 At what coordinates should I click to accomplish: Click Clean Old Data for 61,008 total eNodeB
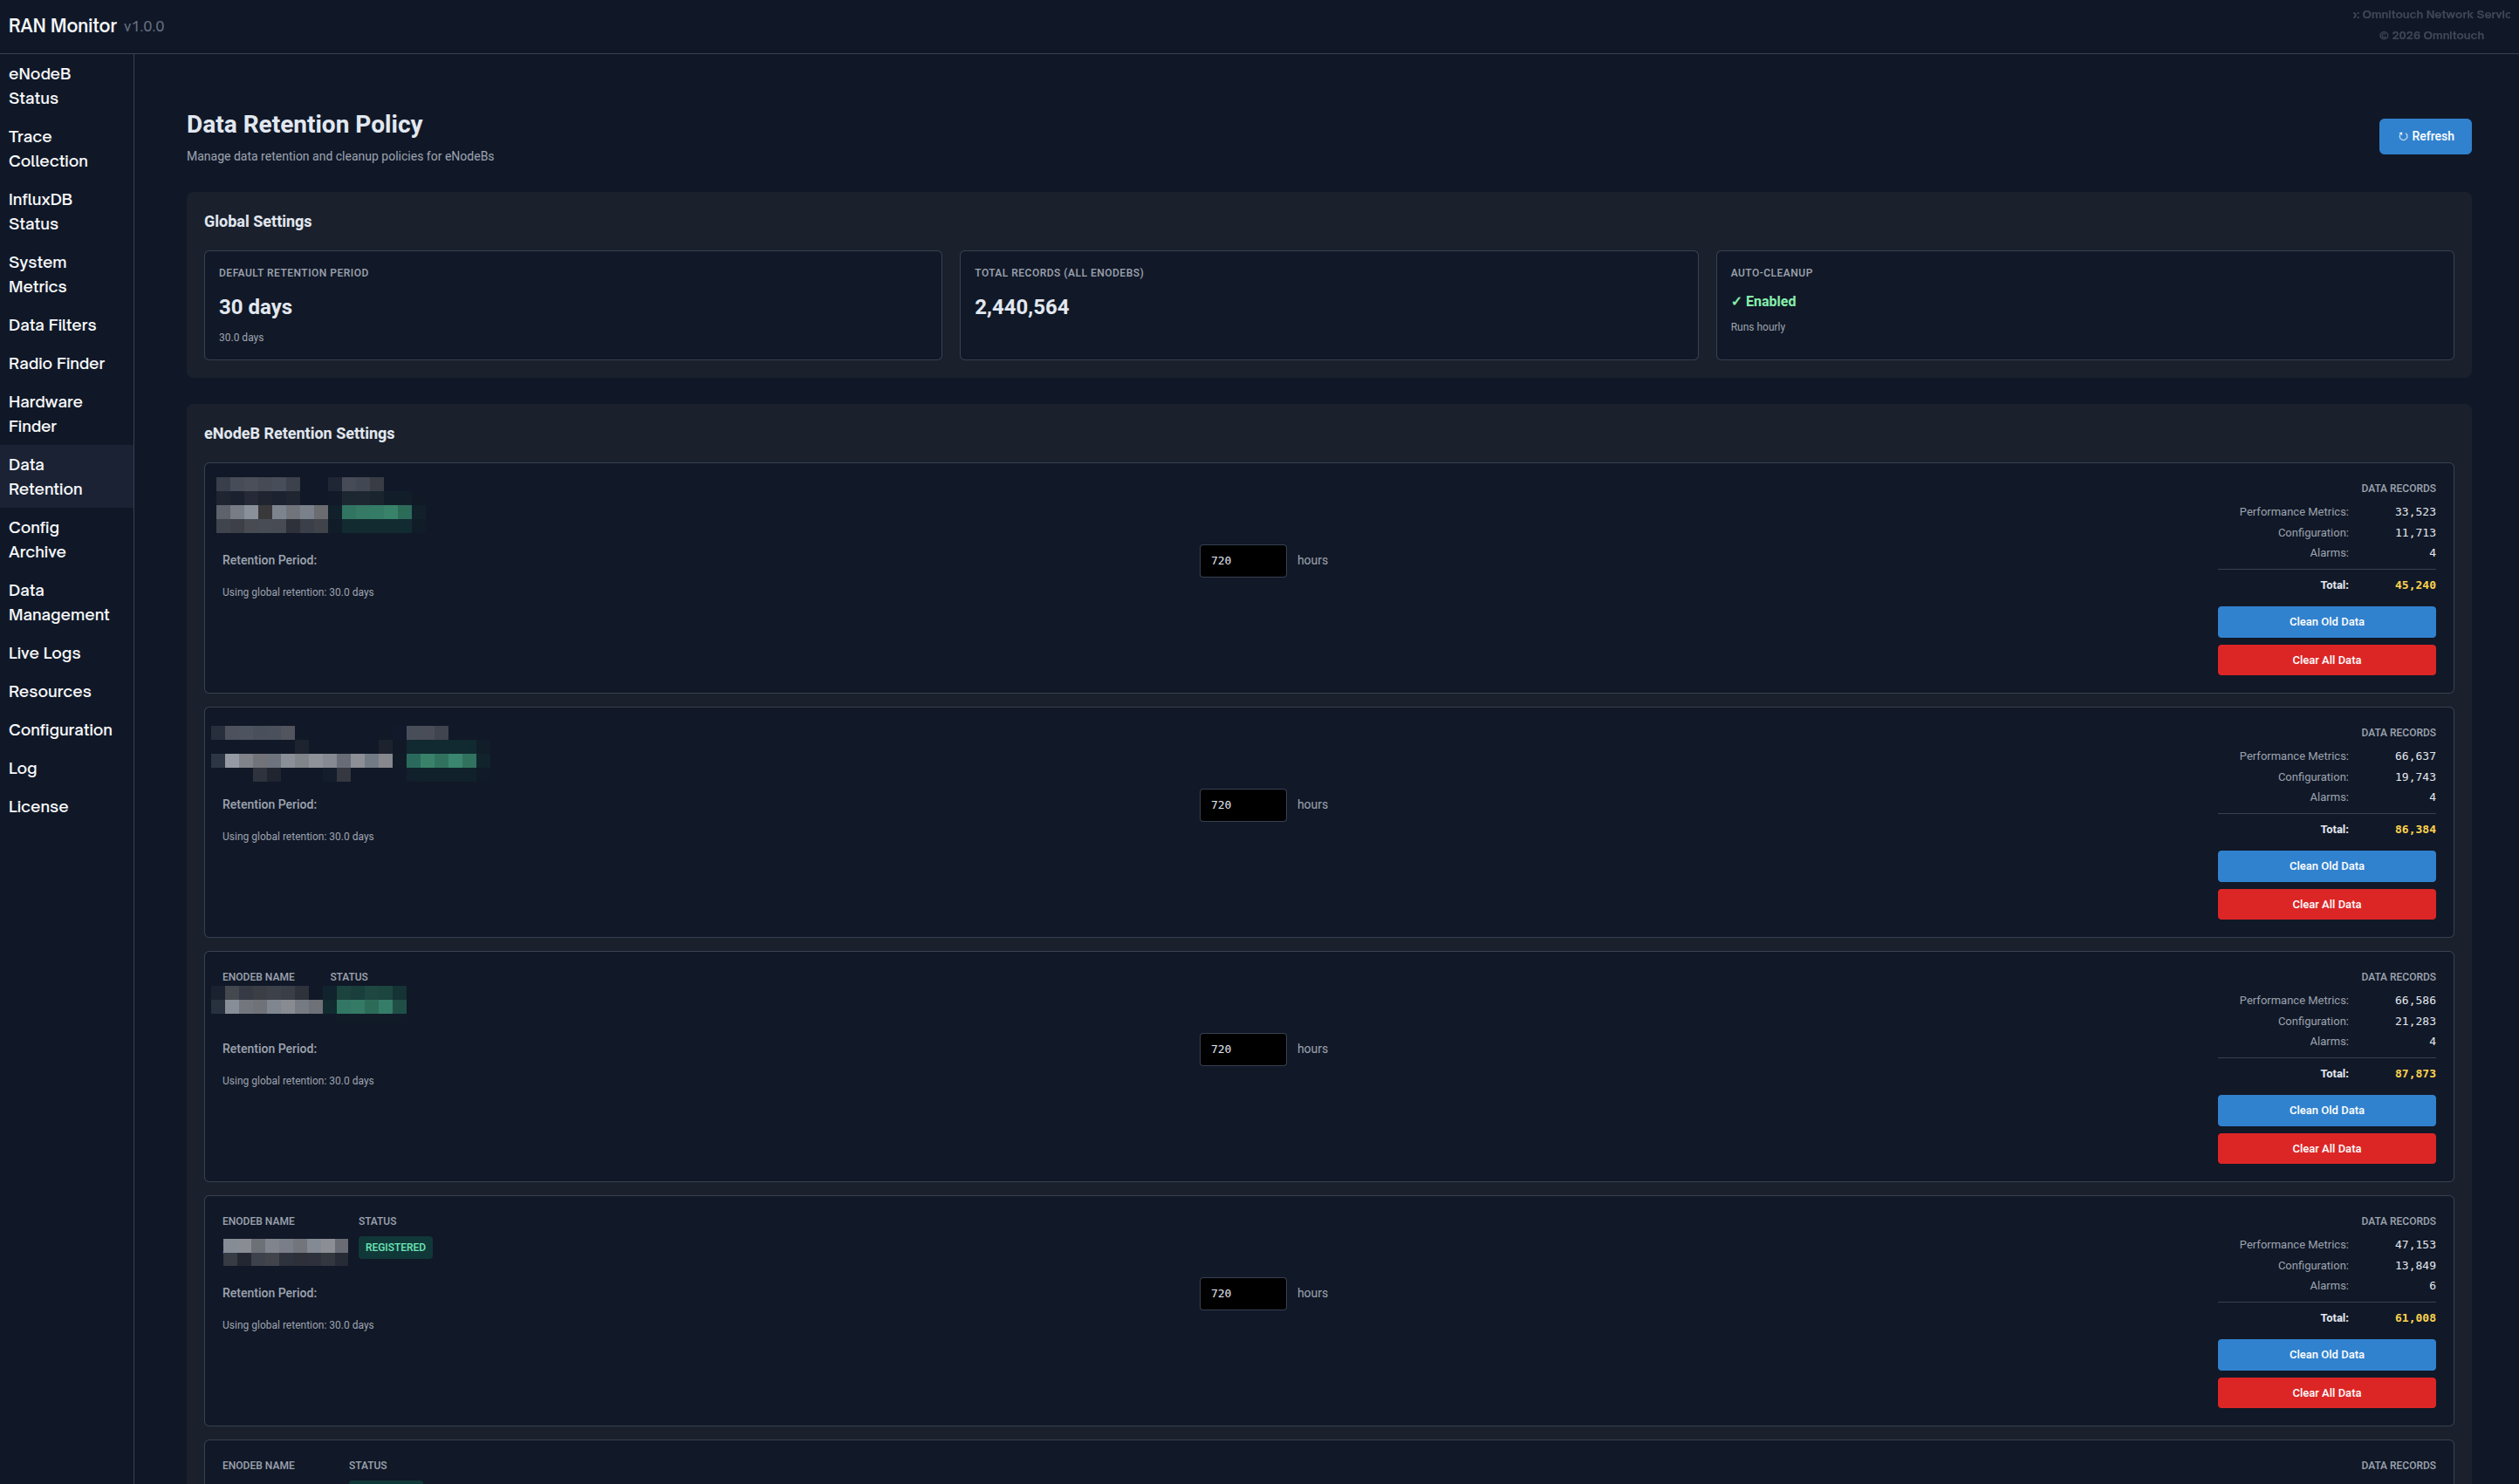2326,1355
